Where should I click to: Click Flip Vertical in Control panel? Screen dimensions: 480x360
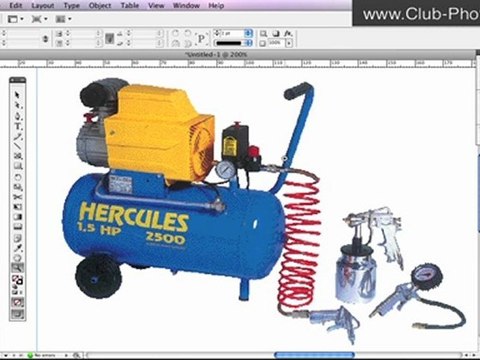[x=188, y=43]
